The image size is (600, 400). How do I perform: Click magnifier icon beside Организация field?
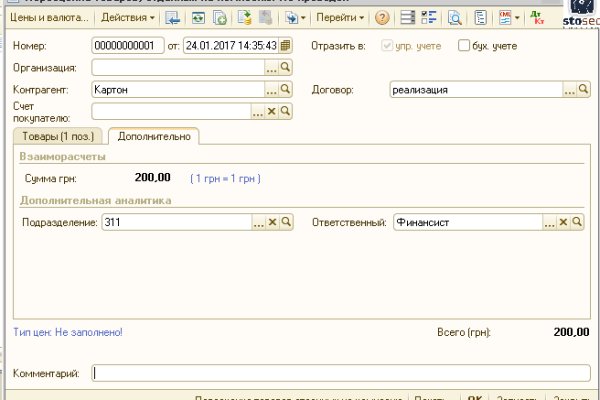pyautogui.click(x=285, y=67)
